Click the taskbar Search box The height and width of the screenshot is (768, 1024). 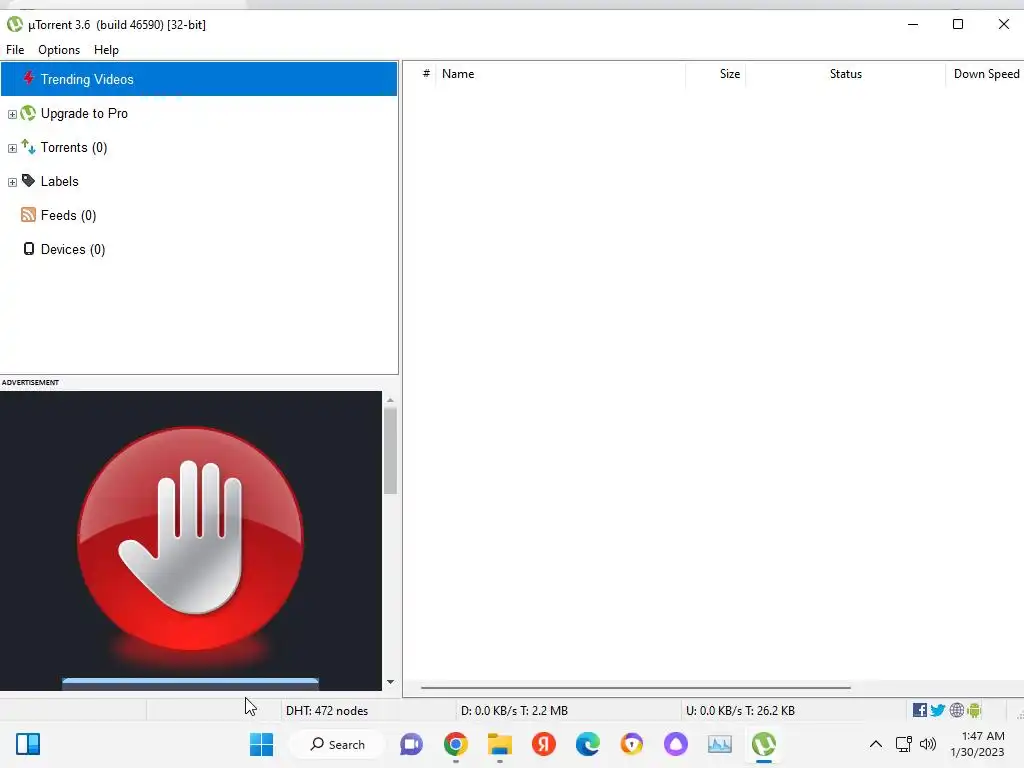[x=338, y=744]
